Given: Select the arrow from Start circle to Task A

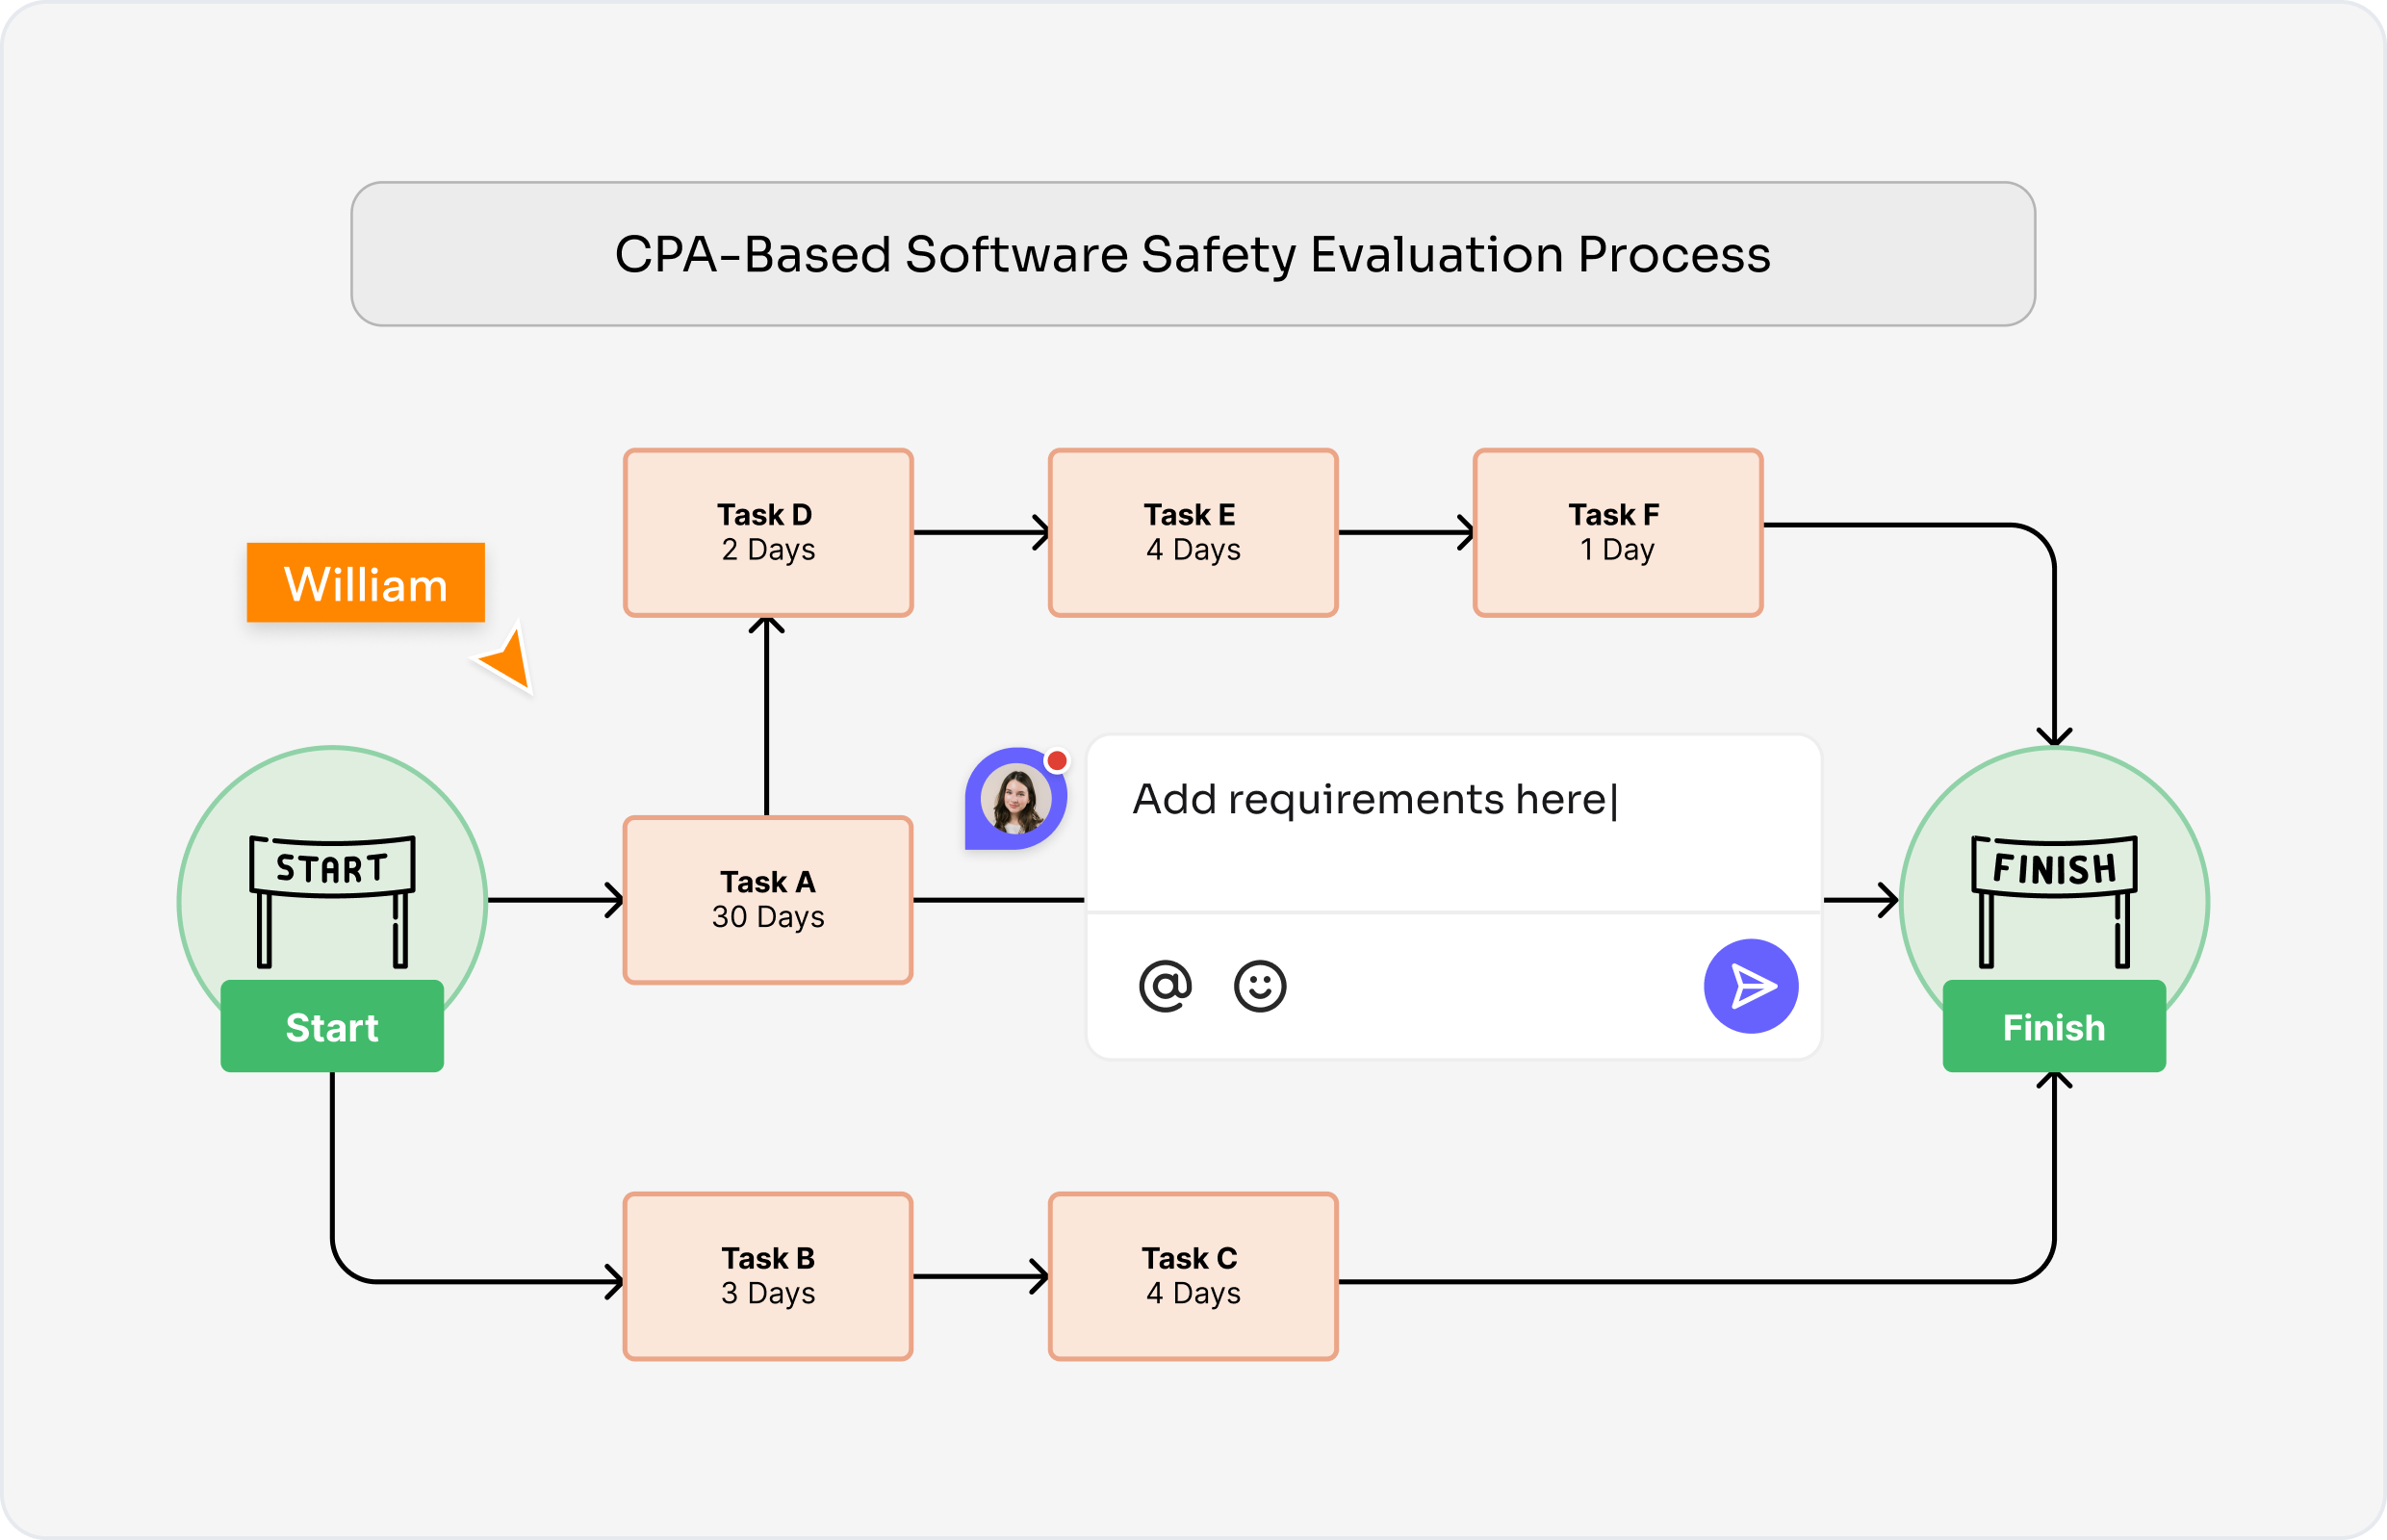Looking at the screenshot, I should click(555, 900).
